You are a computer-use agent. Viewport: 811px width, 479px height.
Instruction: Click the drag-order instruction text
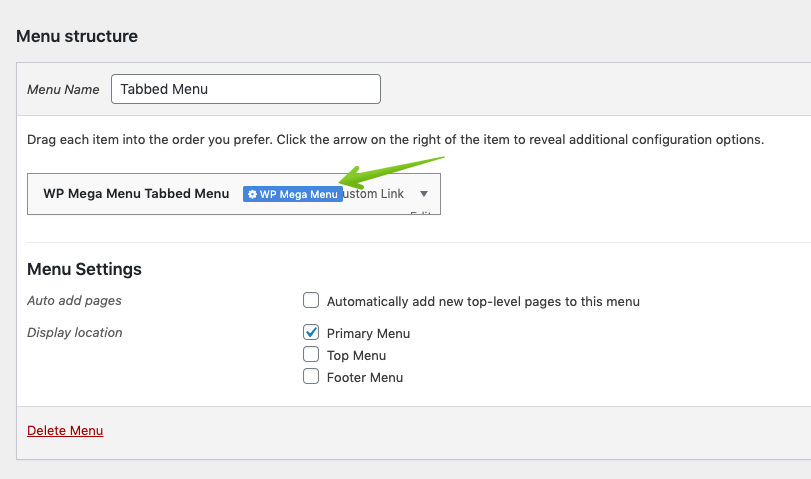pos(396,140)
